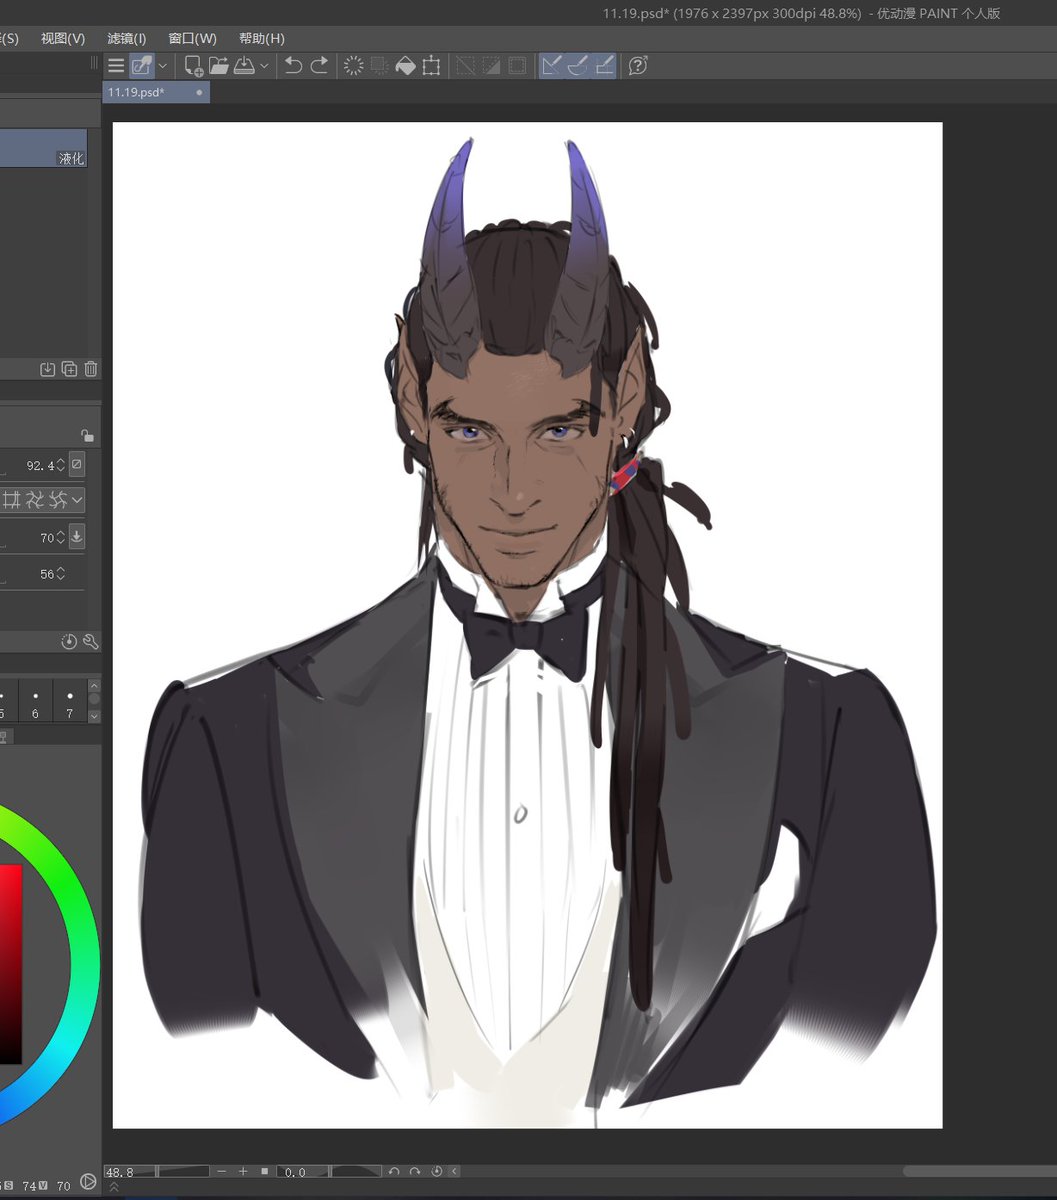Duplicate the selected sub tool

[69, 369]
